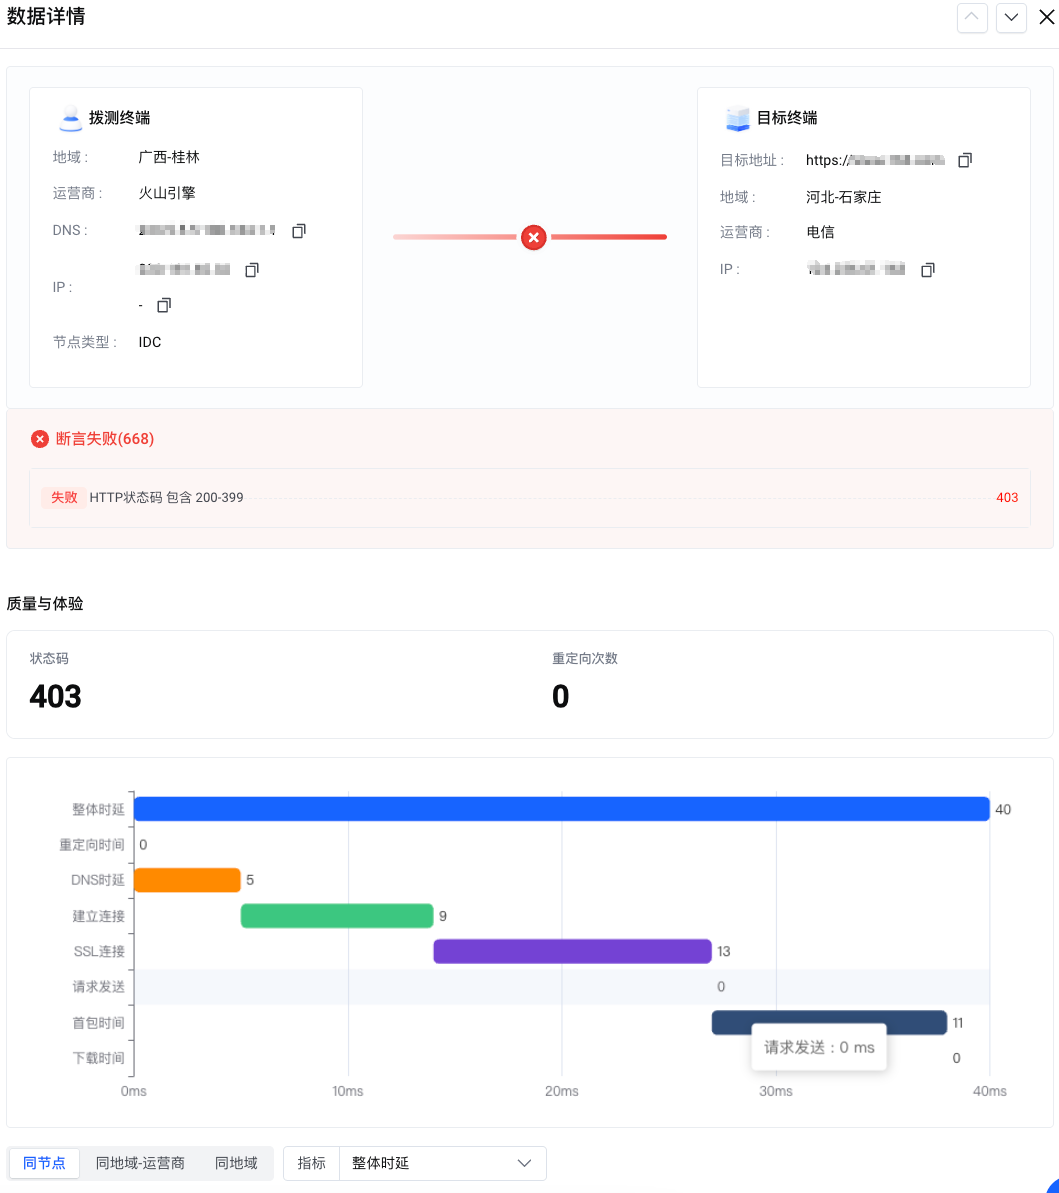Copy the target URL address
Screen dimensions: 1059x1193
[x=965, y=160]
